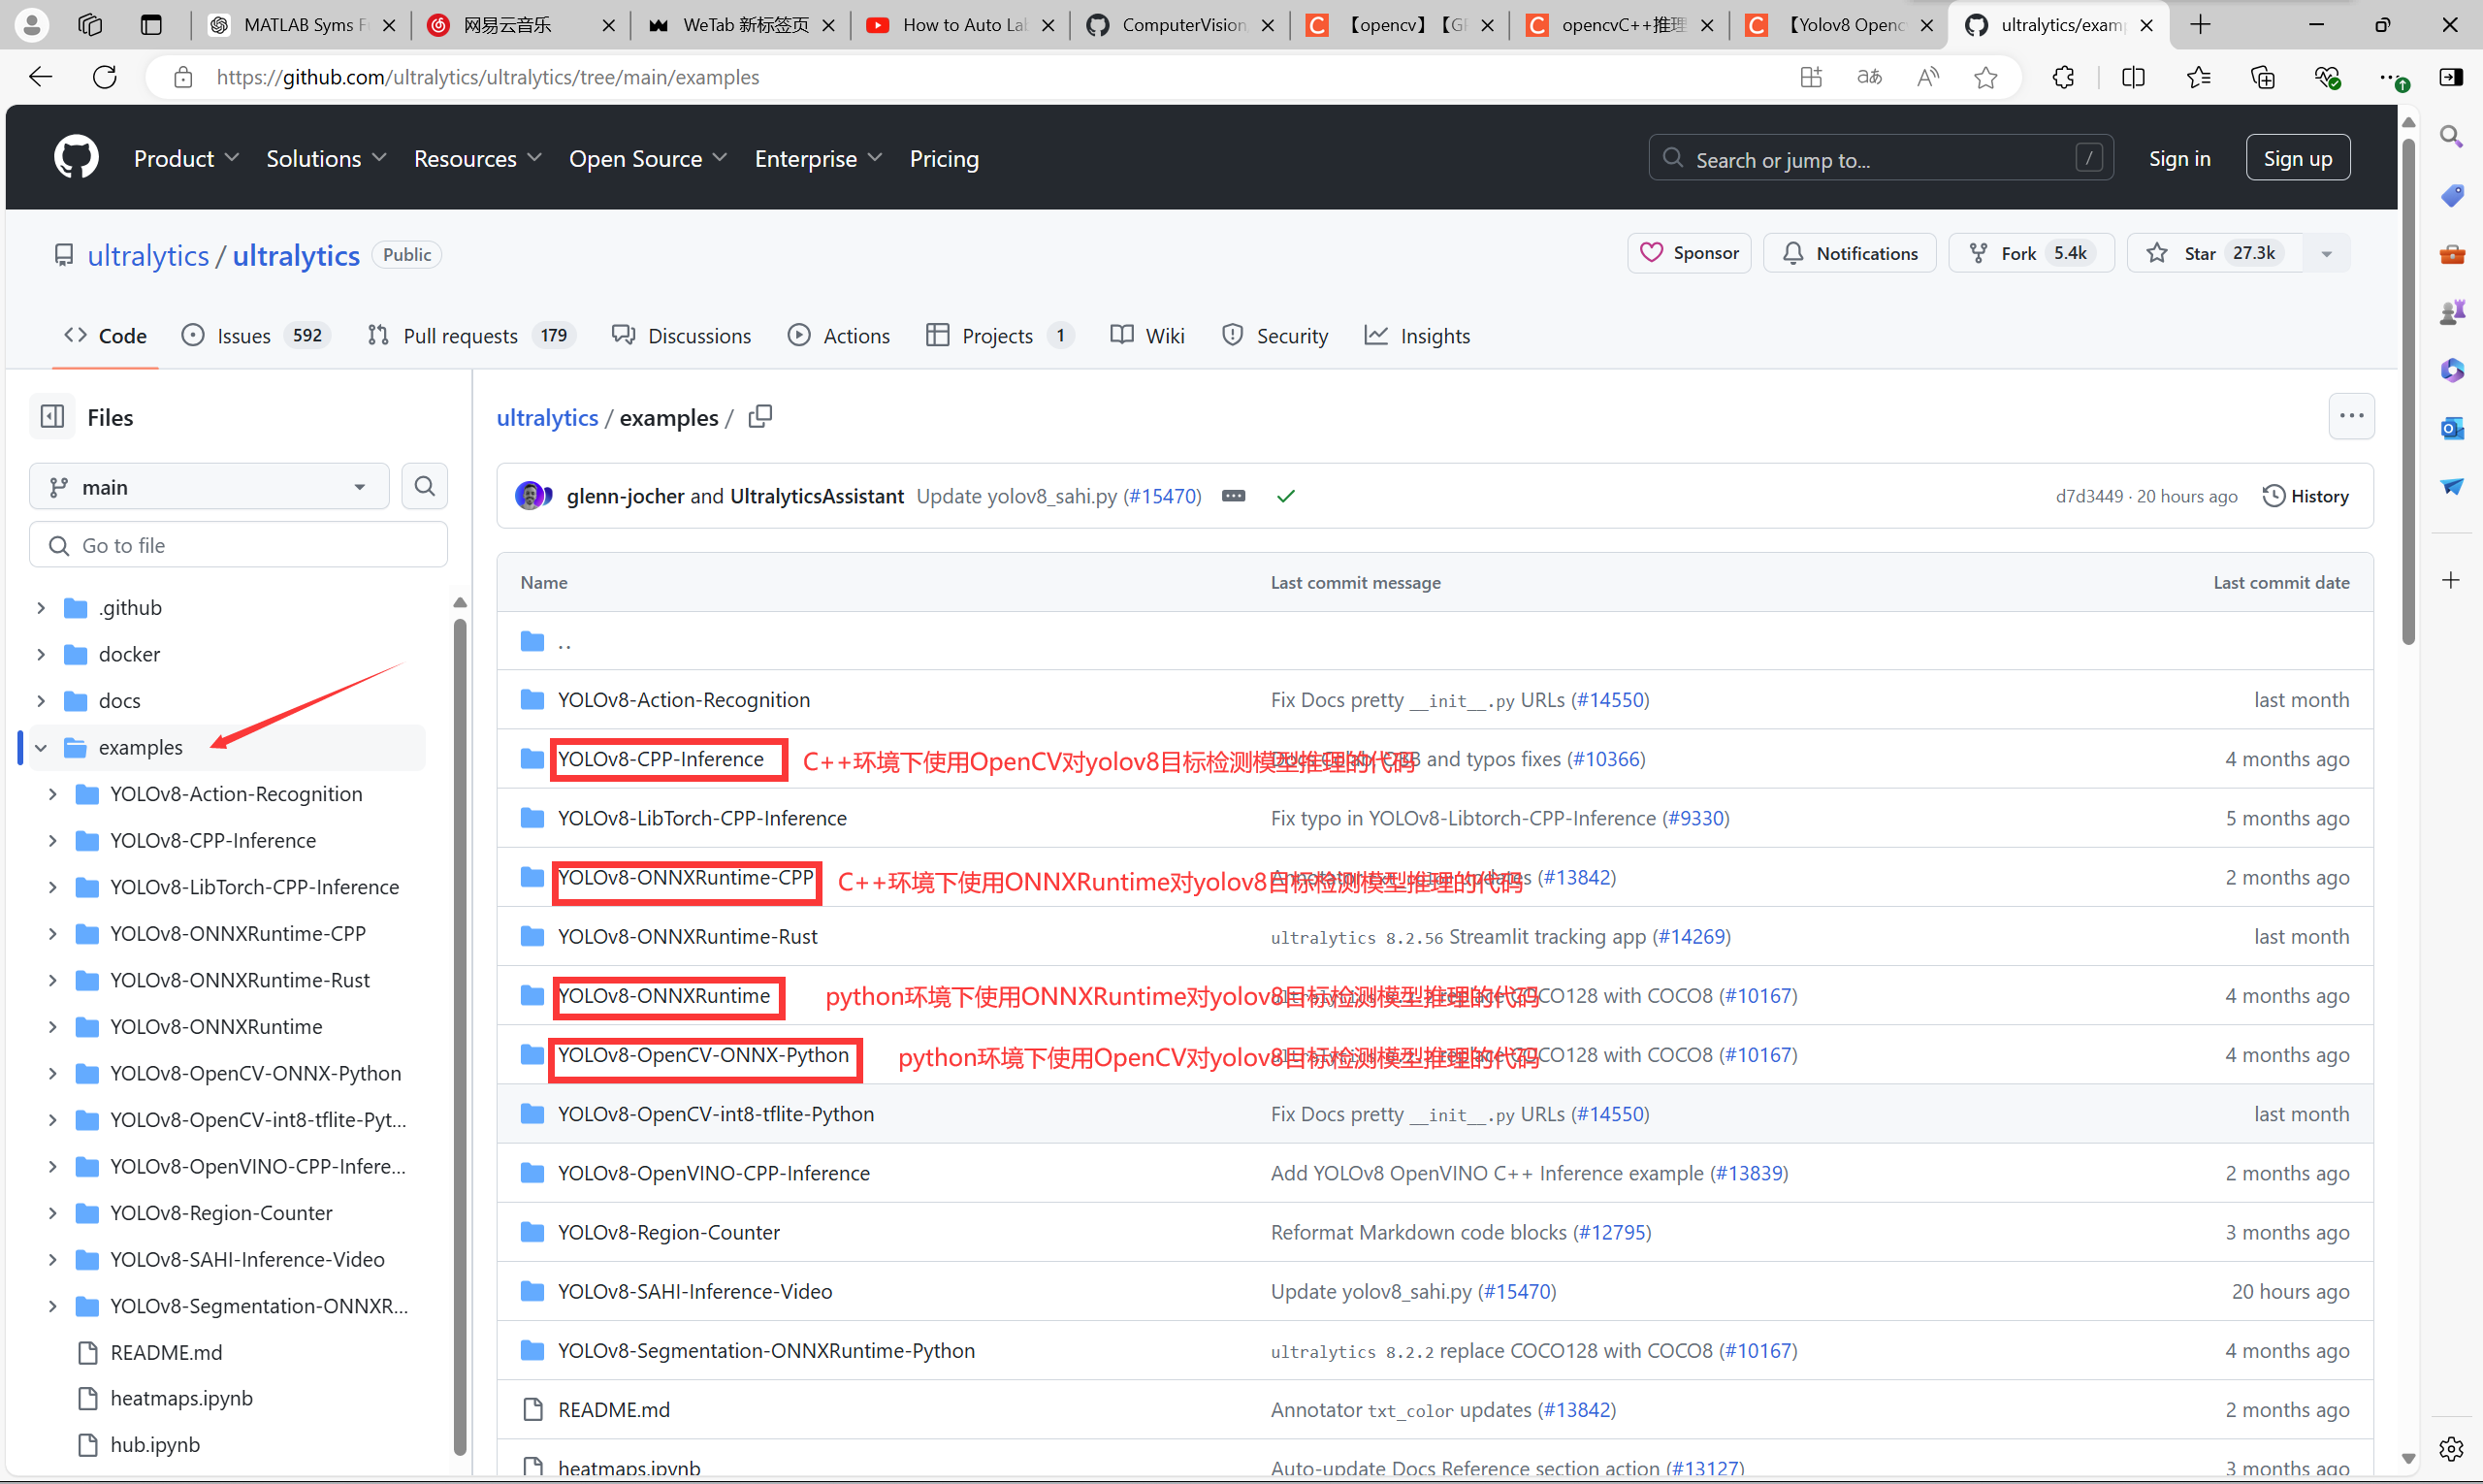
Task: Expand YOLOv8-Region-Counter in the file tree
Action: coord(53,1213)
